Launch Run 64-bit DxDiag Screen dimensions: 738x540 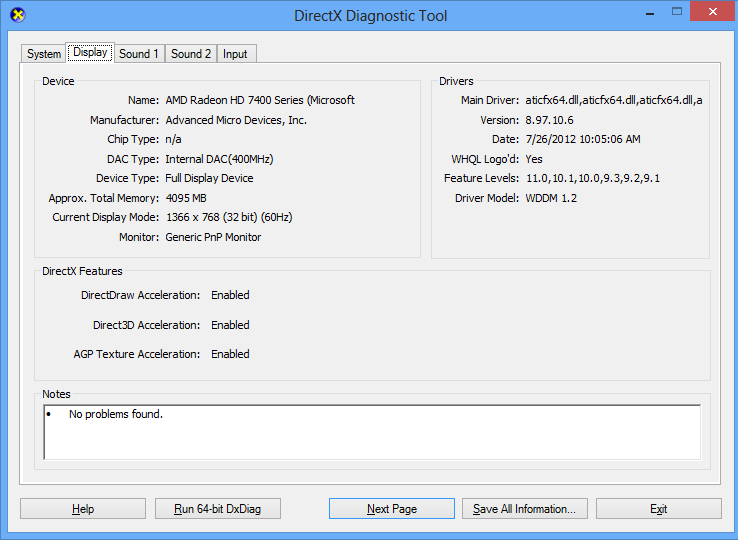coord(217,508)
